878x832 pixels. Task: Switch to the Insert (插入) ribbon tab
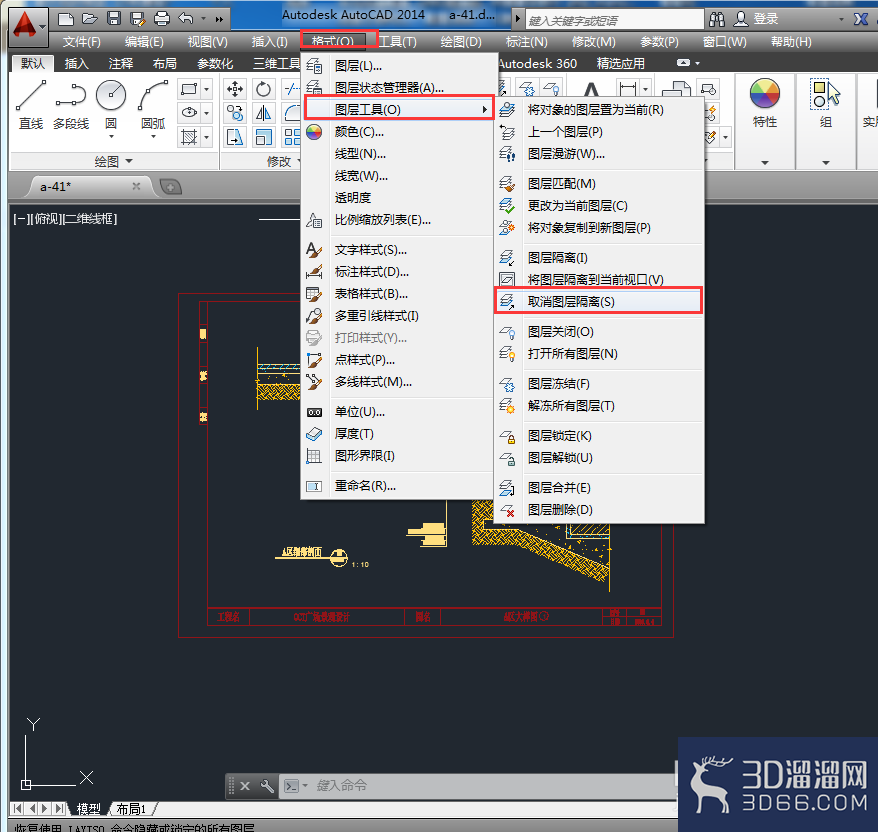(x=77, y=64)
